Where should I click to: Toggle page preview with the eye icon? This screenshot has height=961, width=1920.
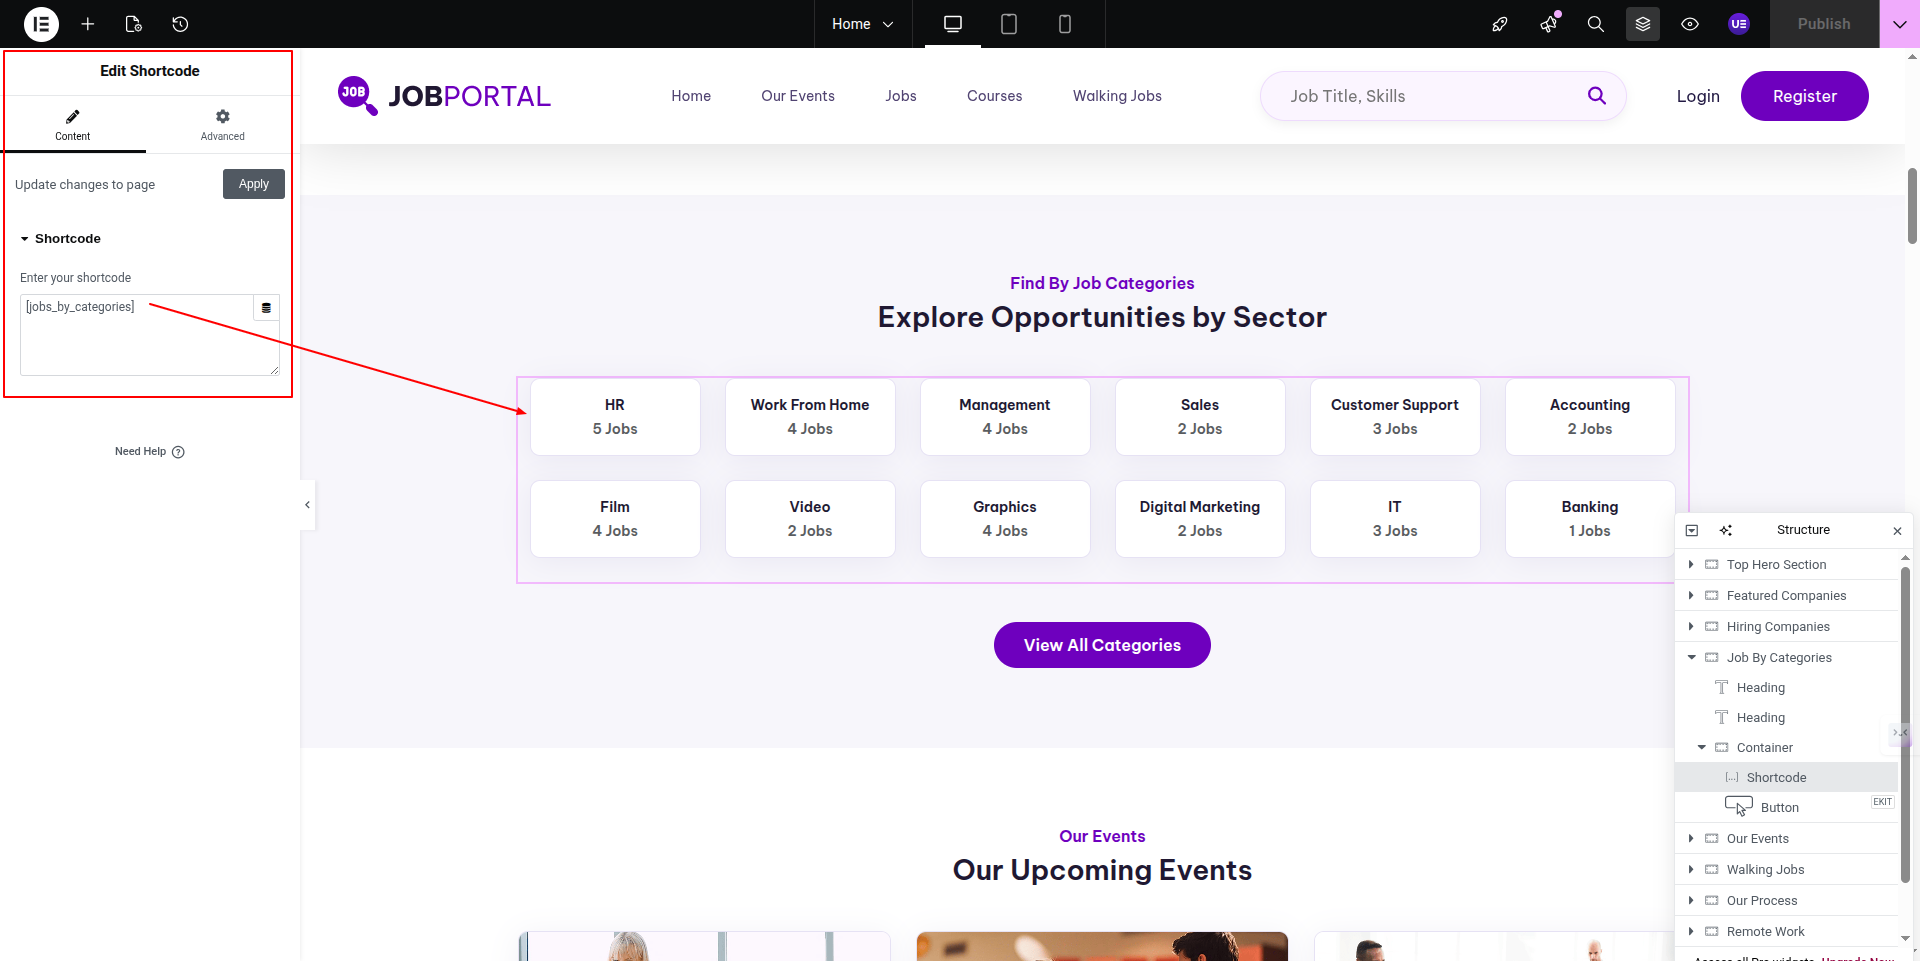click(x=1689, y=24)
